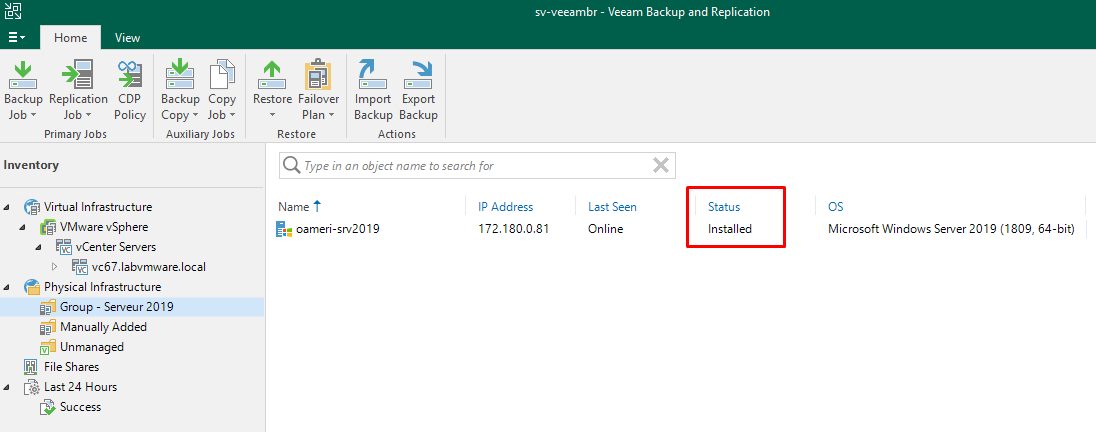Click the Export Backup ribbon button
The height and width of the screenshot is (432, 1096).
419,90
